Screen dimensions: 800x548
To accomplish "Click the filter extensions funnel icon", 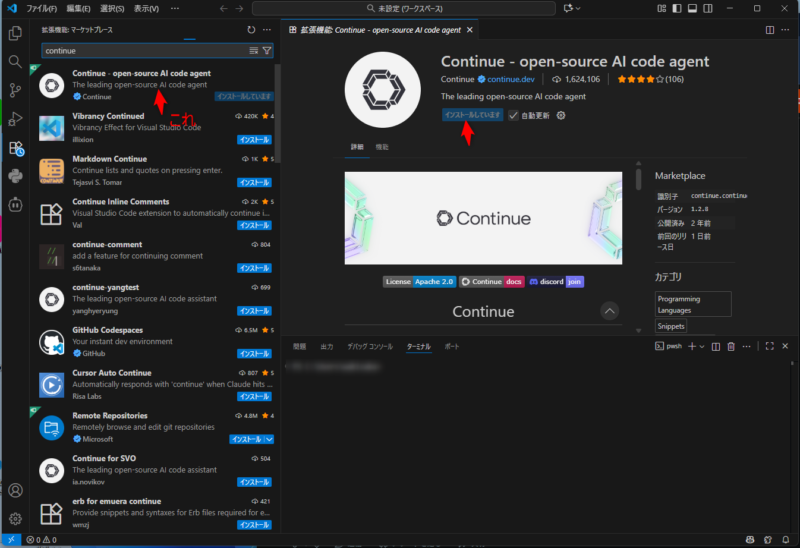I will pyautogui.click(x=267, y=50).
